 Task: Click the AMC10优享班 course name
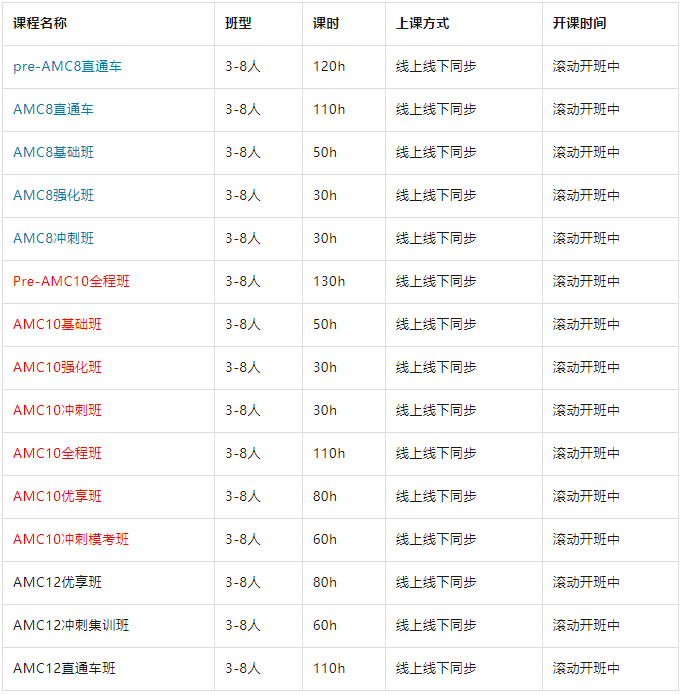tap(57, 496)
